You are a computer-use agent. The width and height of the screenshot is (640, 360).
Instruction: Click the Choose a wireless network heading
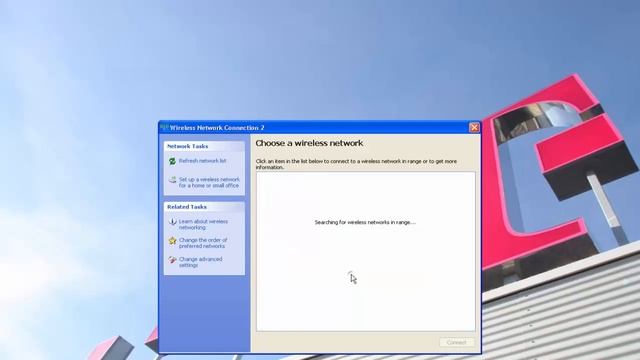click(x=309, y=143)
